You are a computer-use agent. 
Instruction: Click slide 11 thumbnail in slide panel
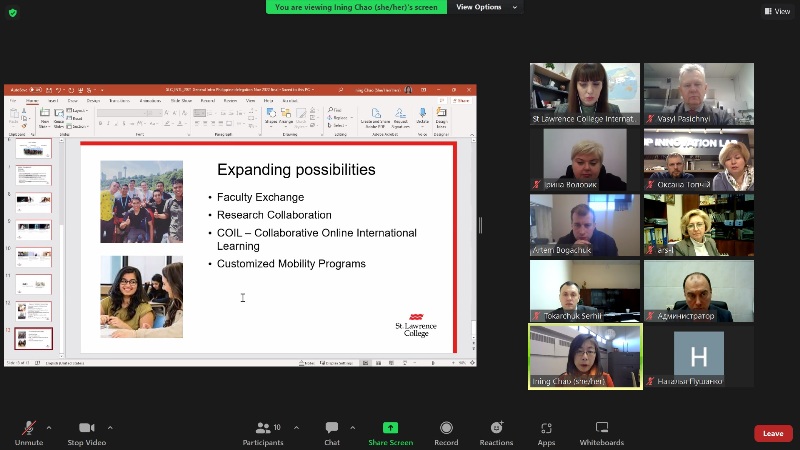click(x=34, y=284)
